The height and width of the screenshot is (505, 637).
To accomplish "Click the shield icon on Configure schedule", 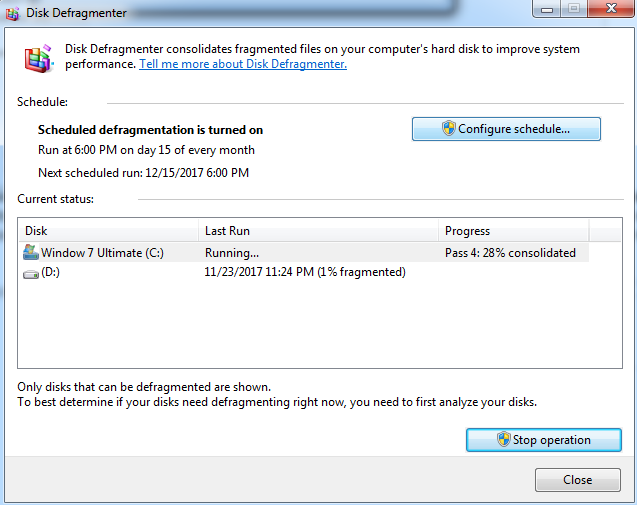I will tap(449, 129).
